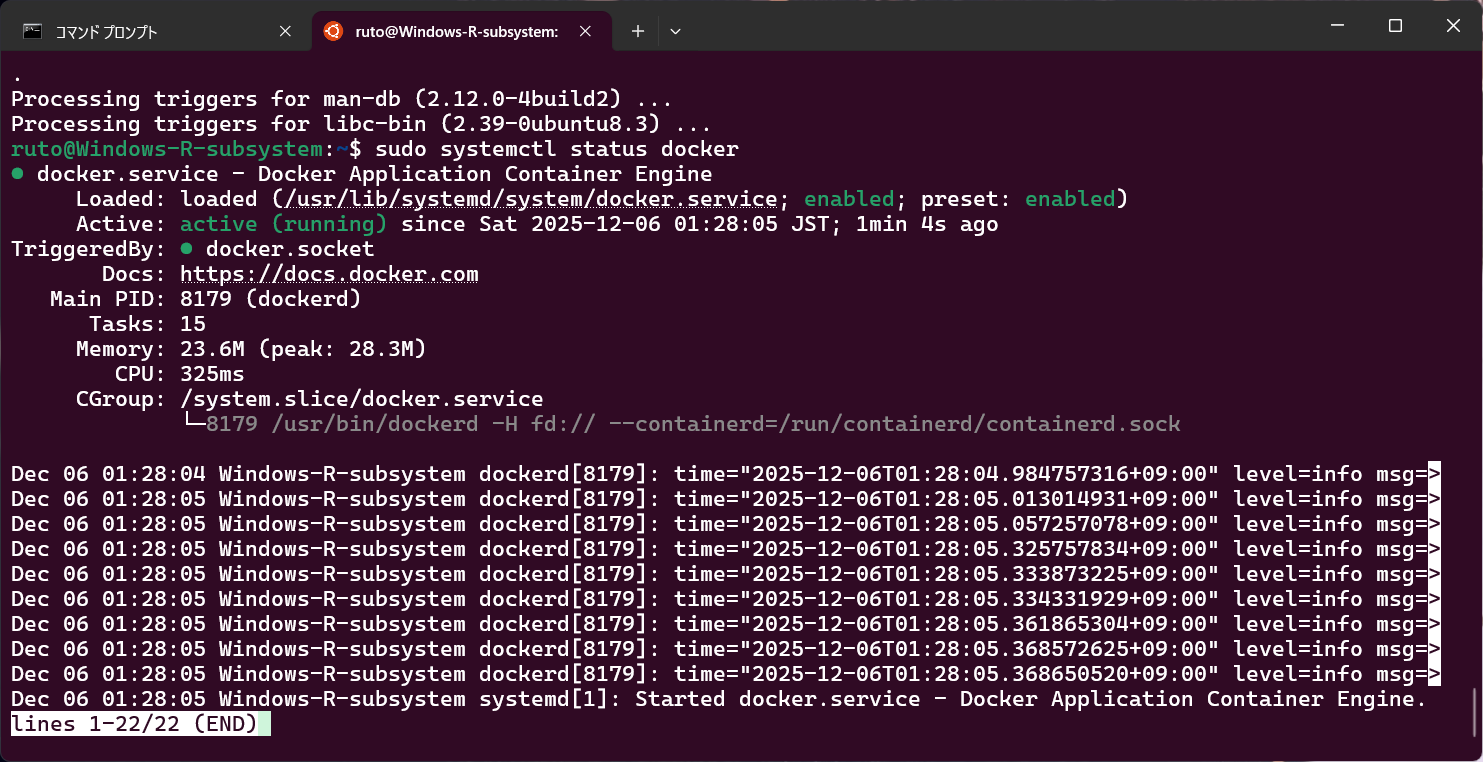Click the log line with time 01:28:05.057257078

pos(725,524)
